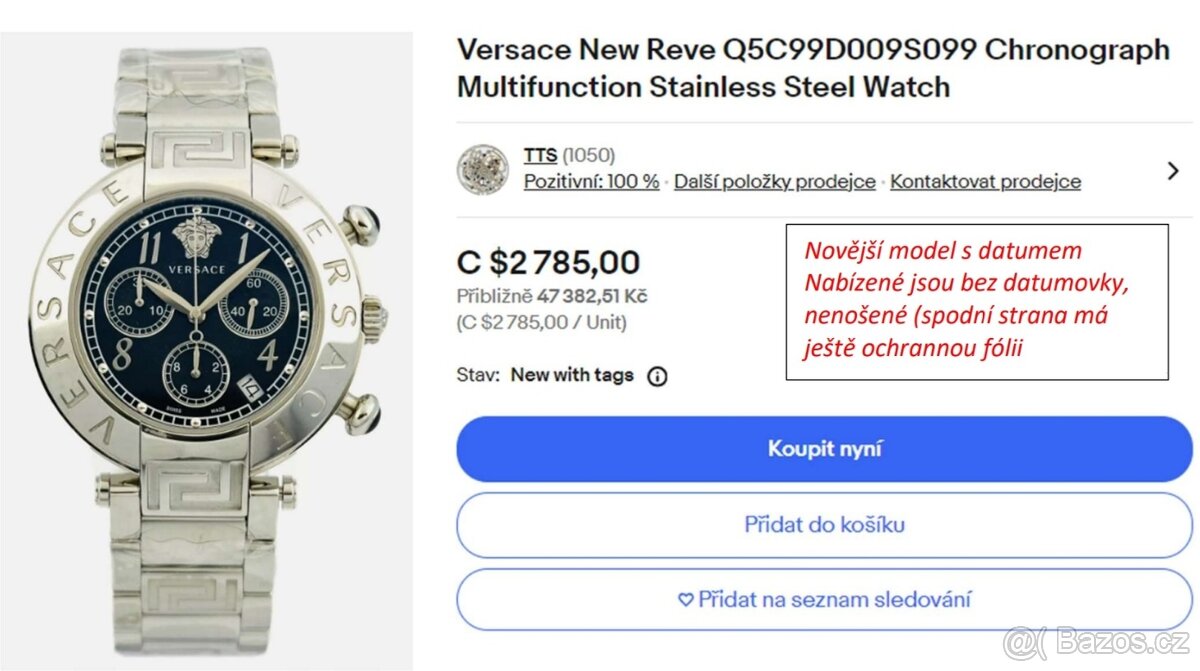
Task: Click the heart icon in the watchlist button
Action: (x=685, y=600)
